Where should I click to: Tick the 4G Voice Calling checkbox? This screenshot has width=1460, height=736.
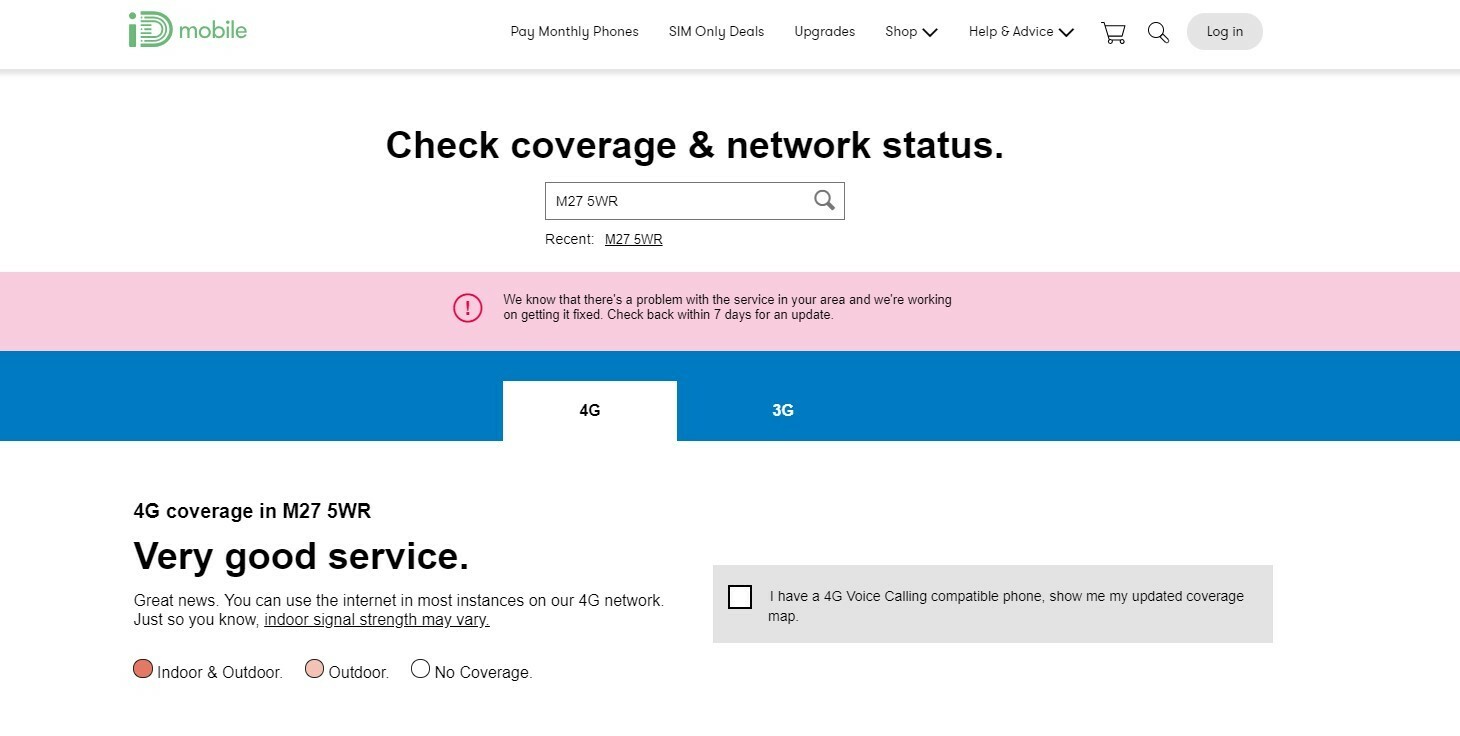(x=740, y=597)
